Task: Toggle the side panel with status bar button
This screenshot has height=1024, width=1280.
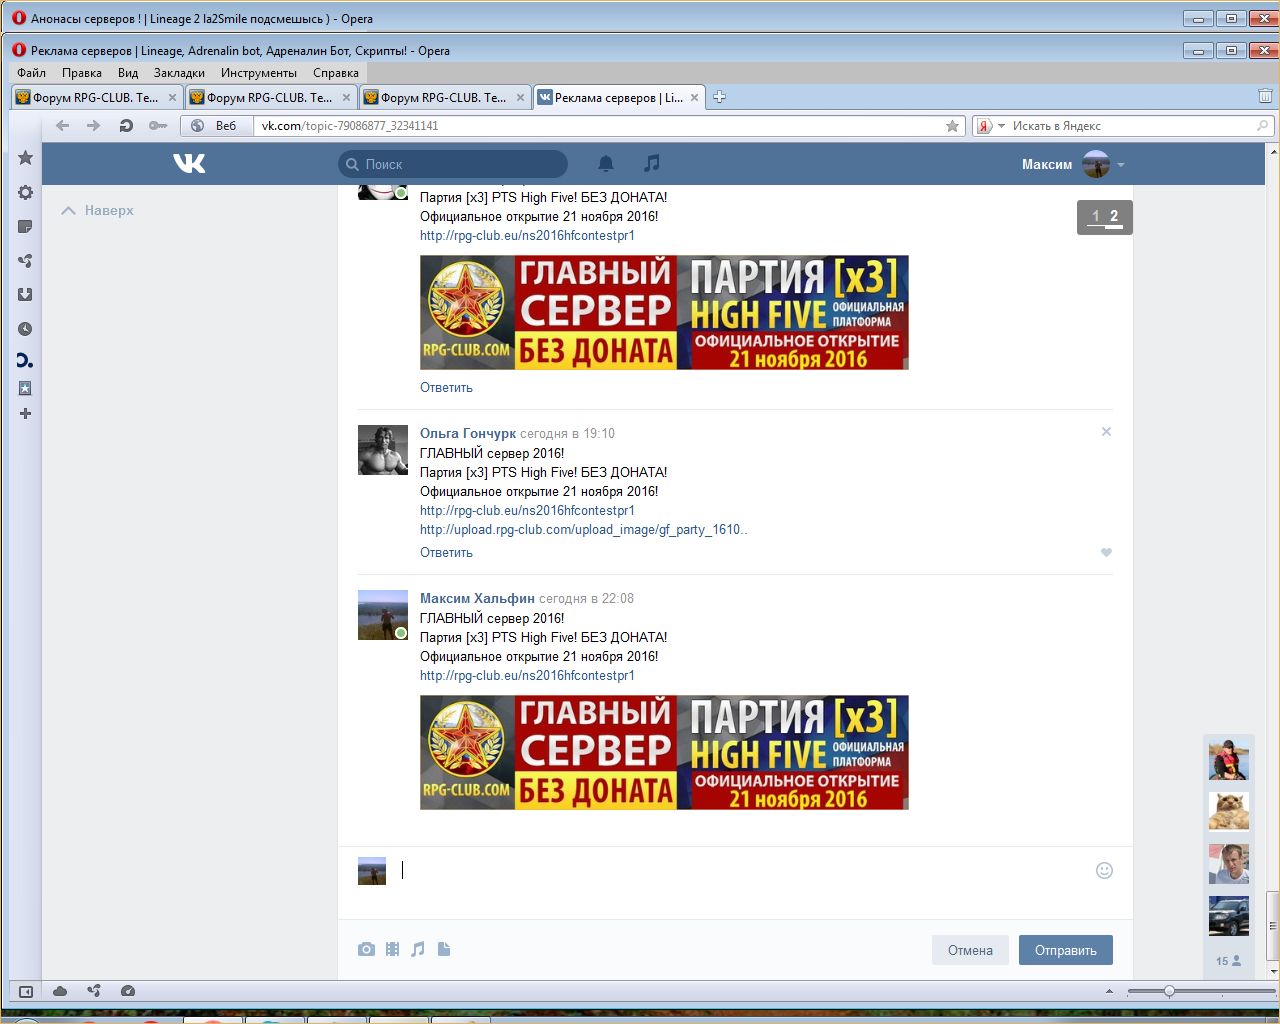Action: coord(26,991)
